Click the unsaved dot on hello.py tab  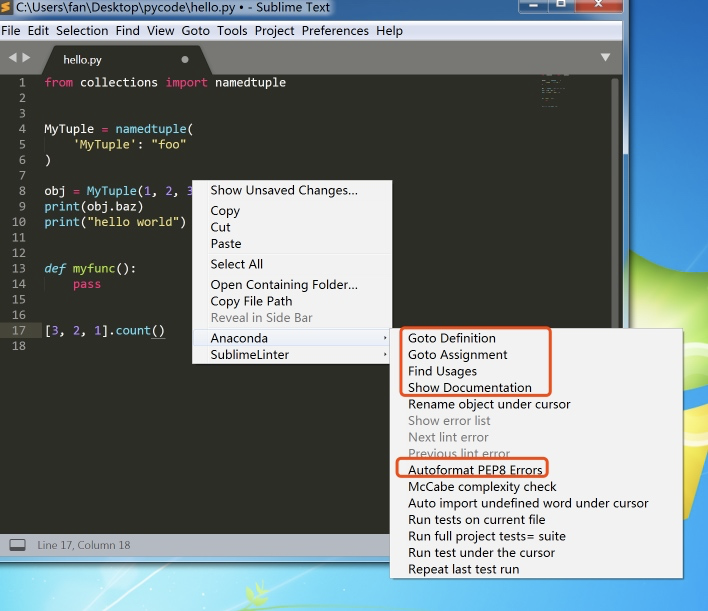[x=185, y=59]
